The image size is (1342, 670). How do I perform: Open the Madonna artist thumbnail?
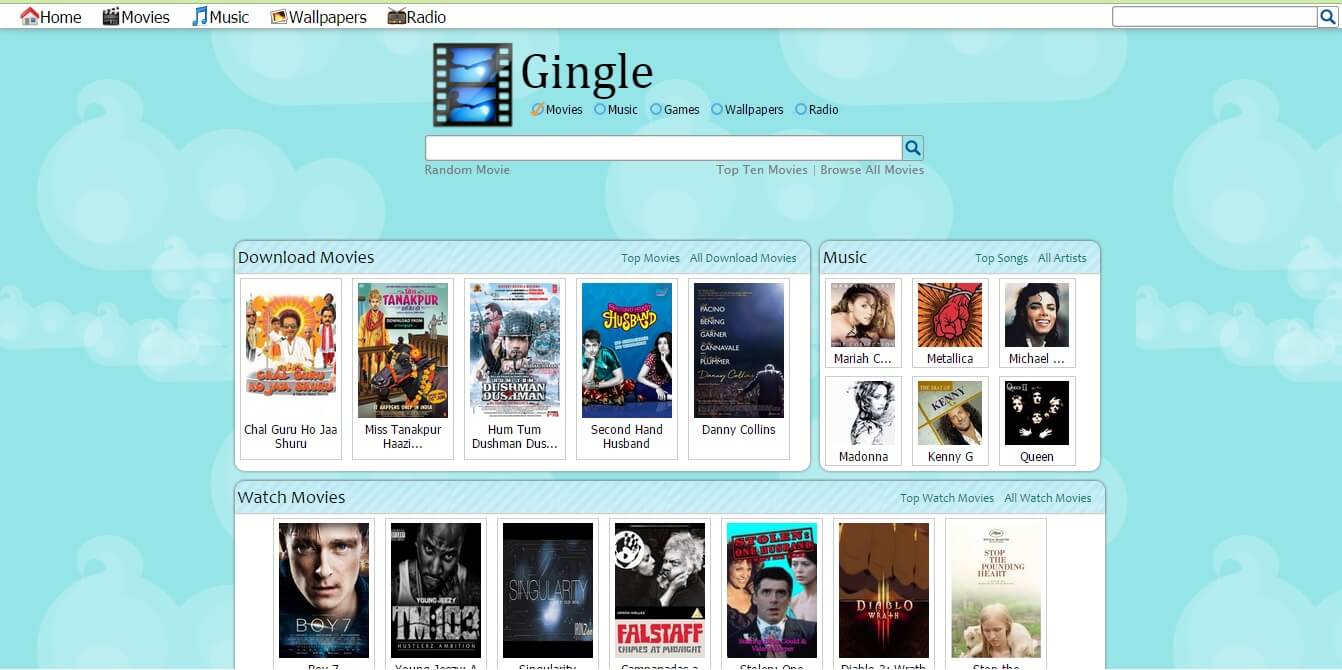coord(863,413)
